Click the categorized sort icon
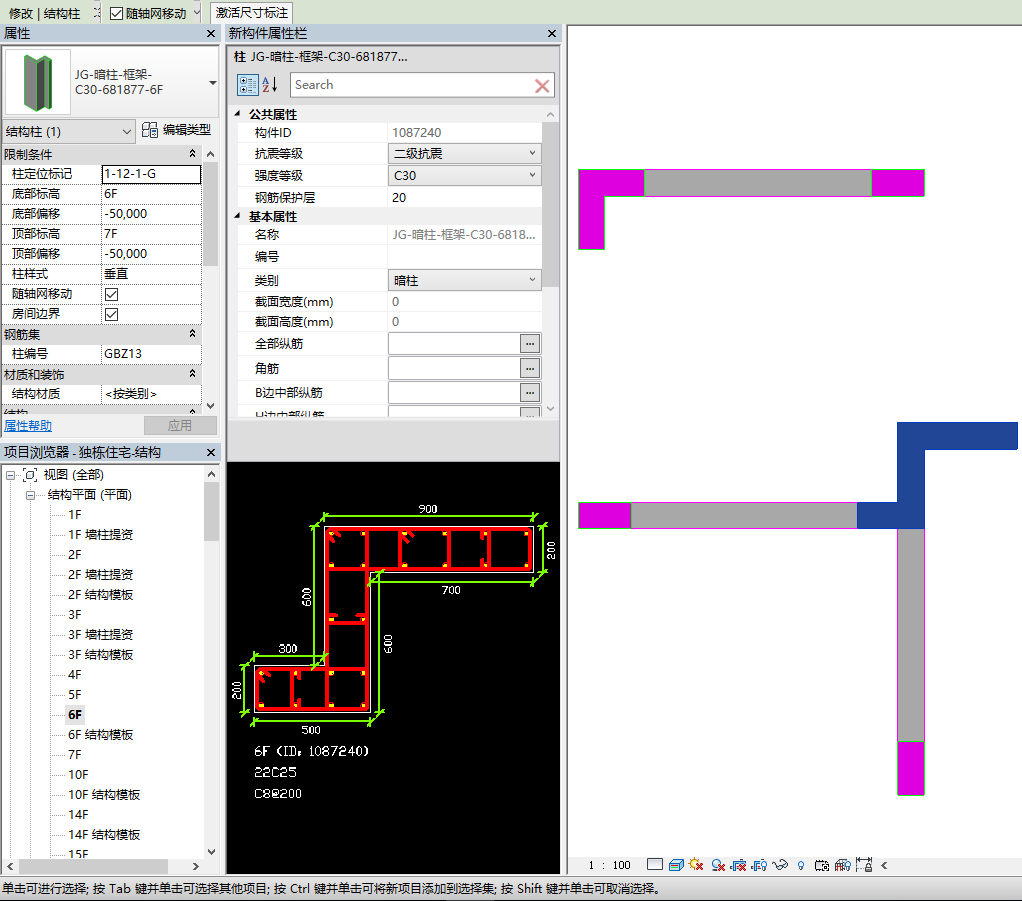 pyautogui.click(x=248, y=85)
